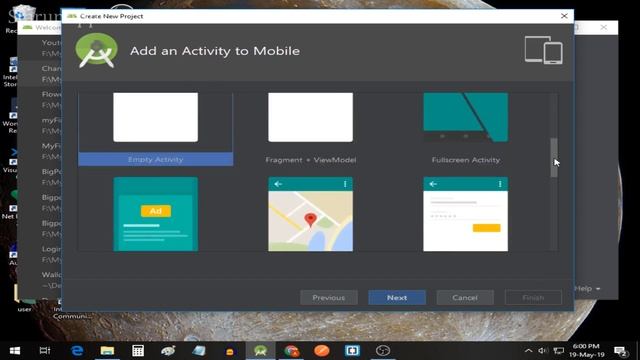The width and height of the screenshot is (640, 360).
Task: Open the Windows Start menu
Action: point(15,351)
